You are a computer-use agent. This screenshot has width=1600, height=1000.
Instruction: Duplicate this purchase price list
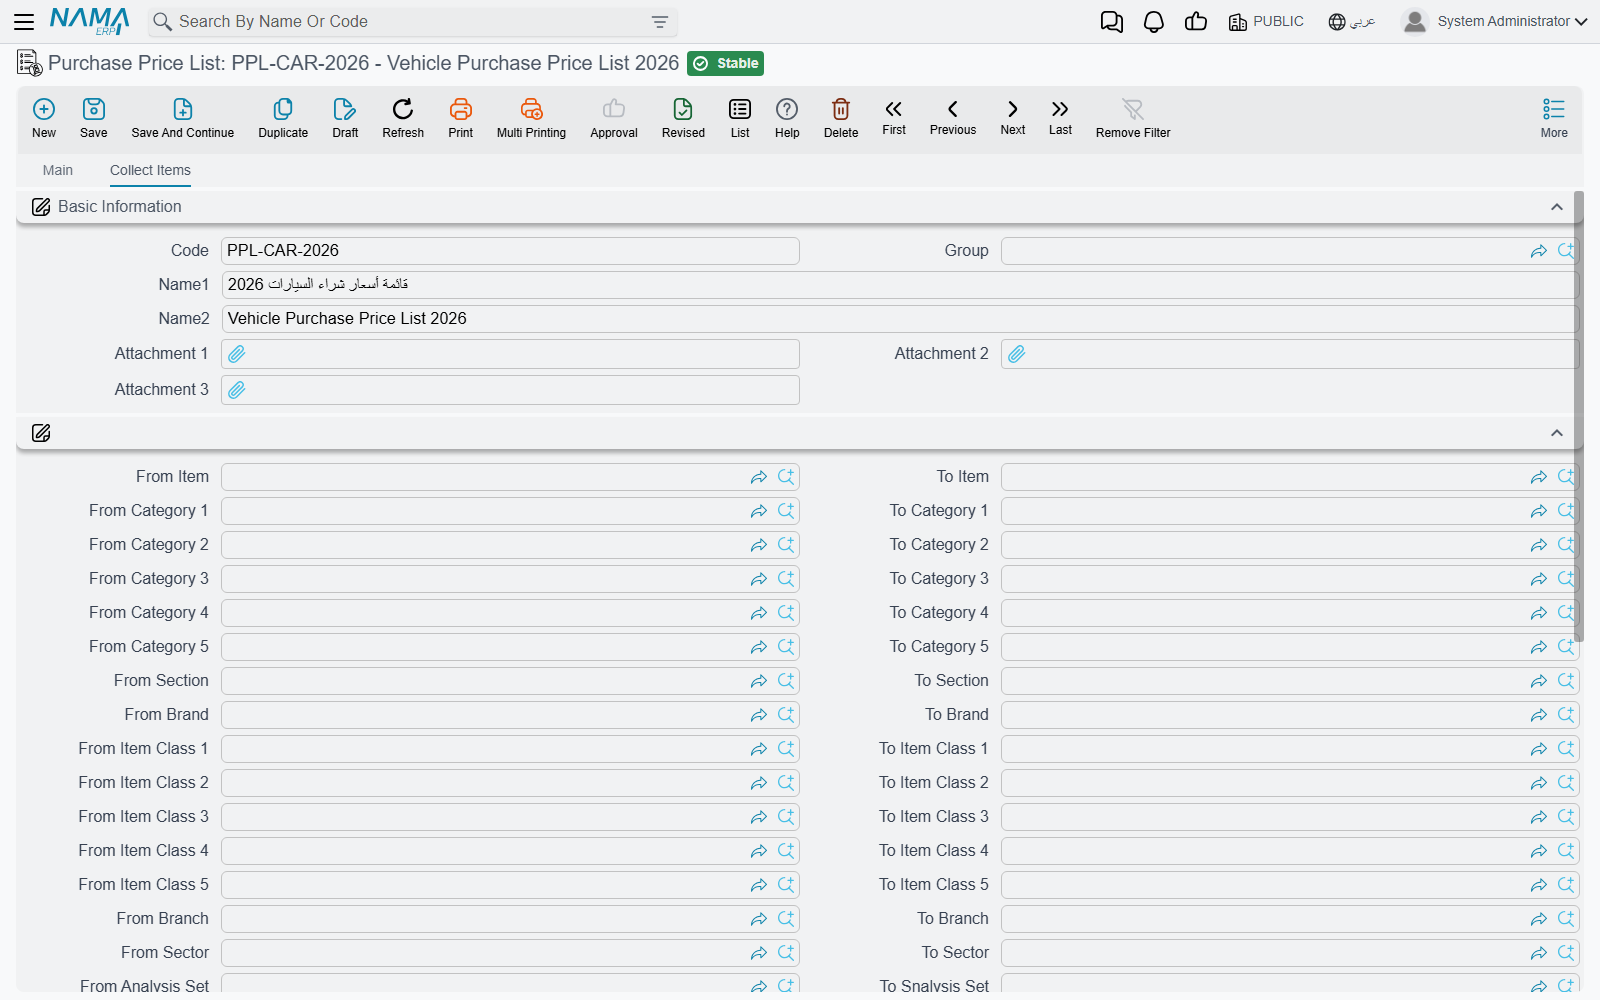283,118
